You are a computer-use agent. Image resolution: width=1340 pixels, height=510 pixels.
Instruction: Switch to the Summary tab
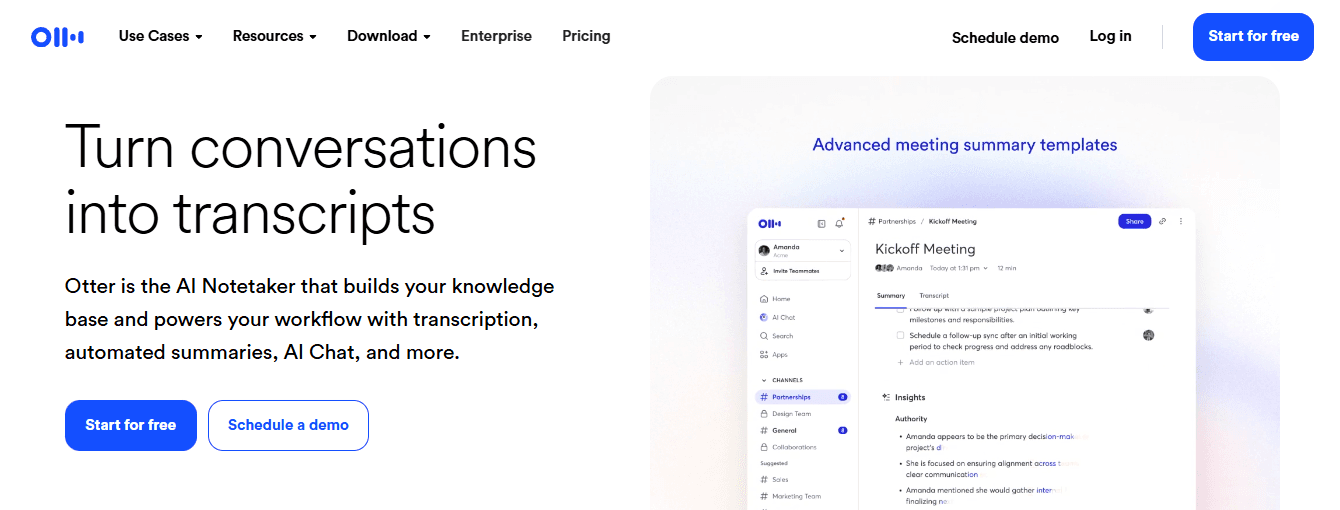coord(891,296)
